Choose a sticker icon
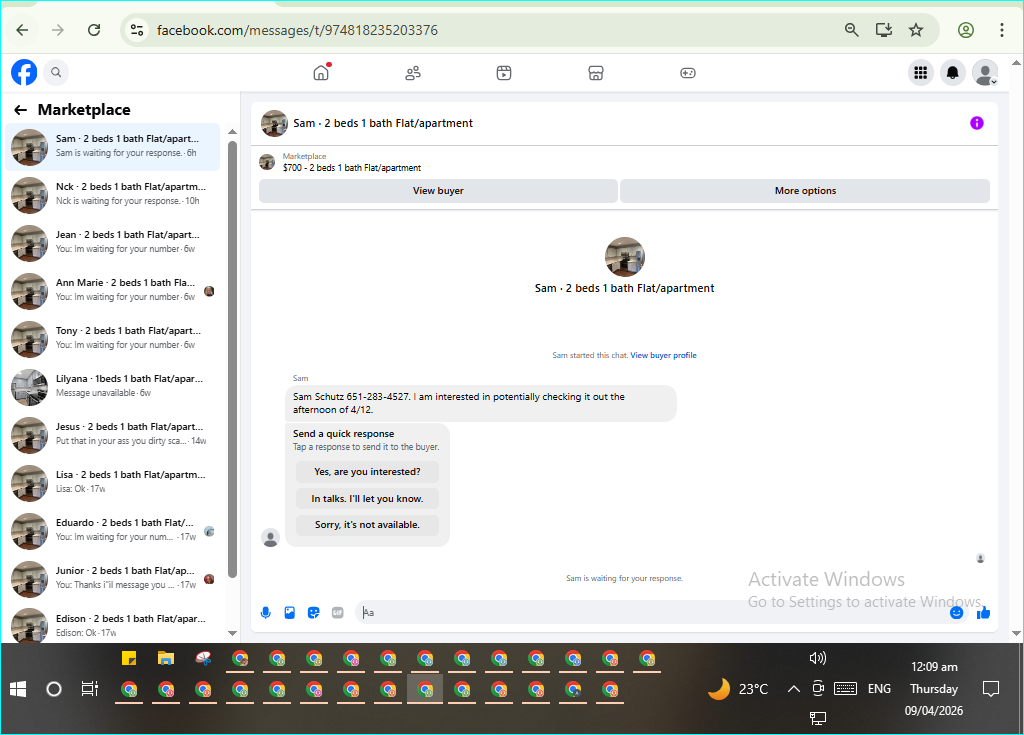The image size is (1024, 735). click(x=313, y=612)
